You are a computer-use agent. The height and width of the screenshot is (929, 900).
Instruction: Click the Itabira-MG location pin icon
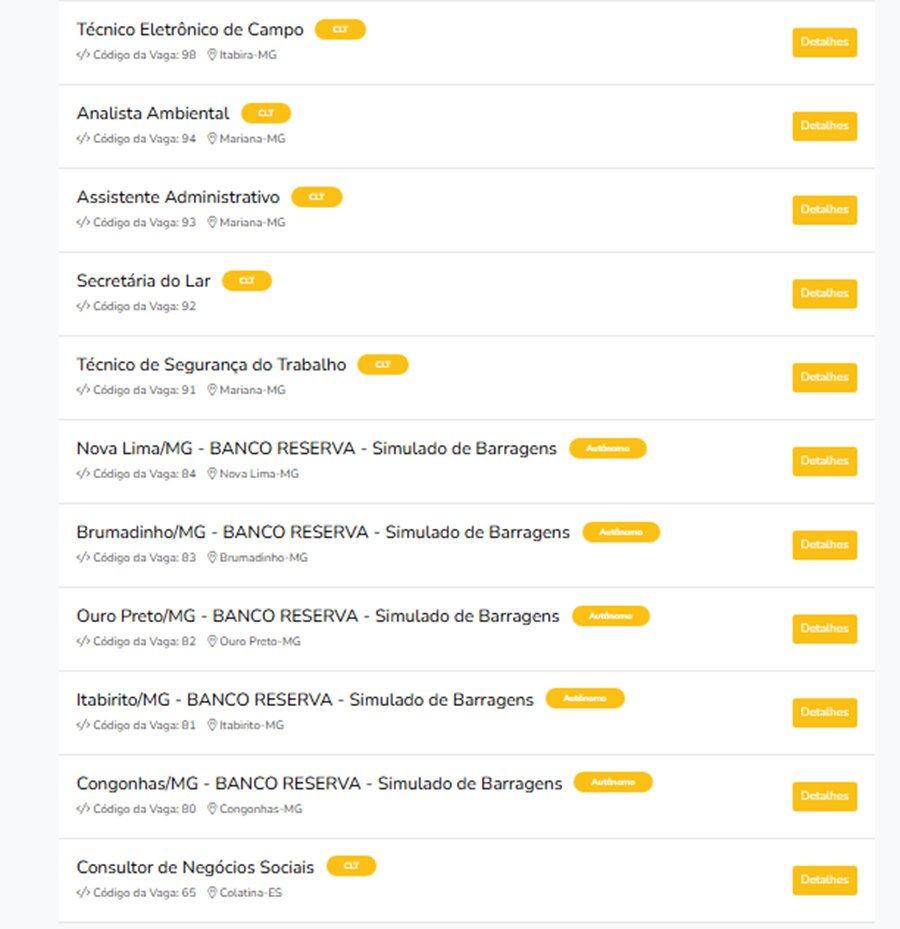click(x=212, y=55)
